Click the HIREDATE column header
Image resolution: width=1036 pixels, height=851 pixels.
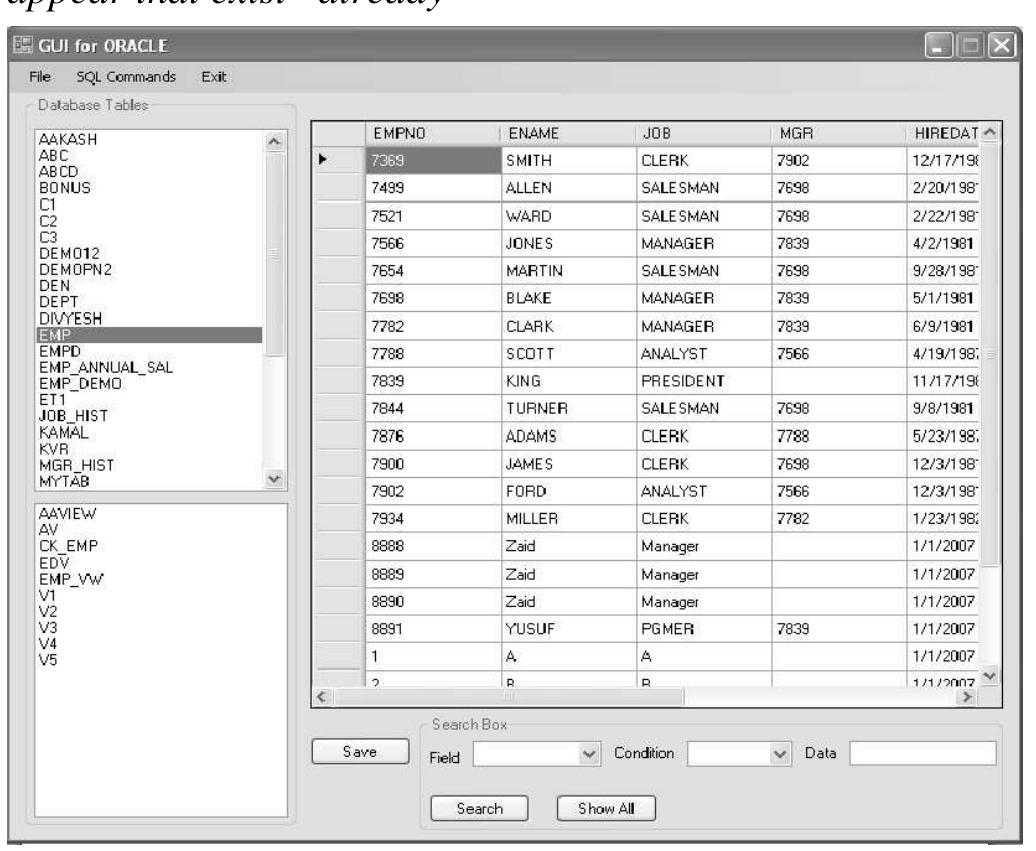click(944, 133)
